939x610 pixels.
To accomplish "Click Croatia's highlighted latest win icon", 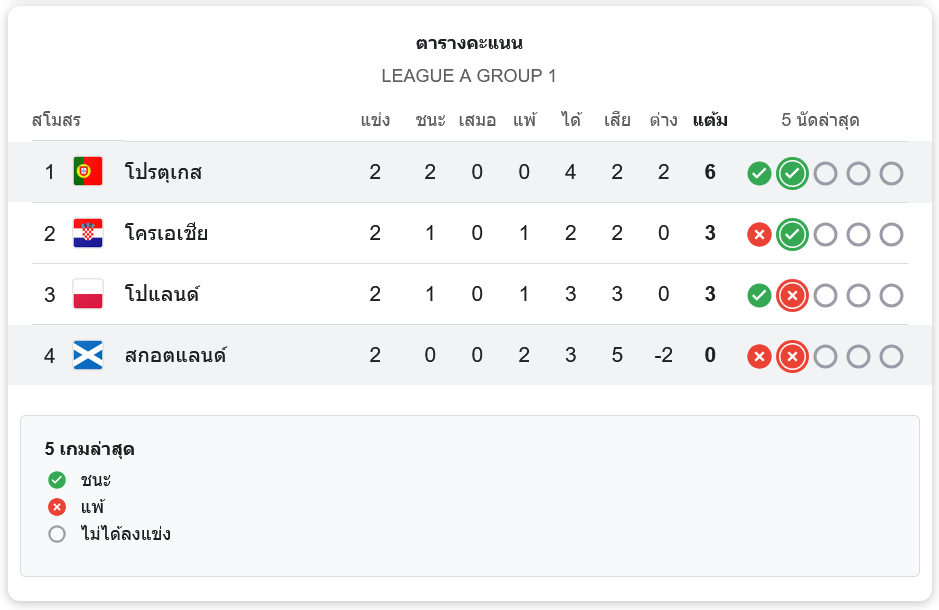I will coord(792,235).
